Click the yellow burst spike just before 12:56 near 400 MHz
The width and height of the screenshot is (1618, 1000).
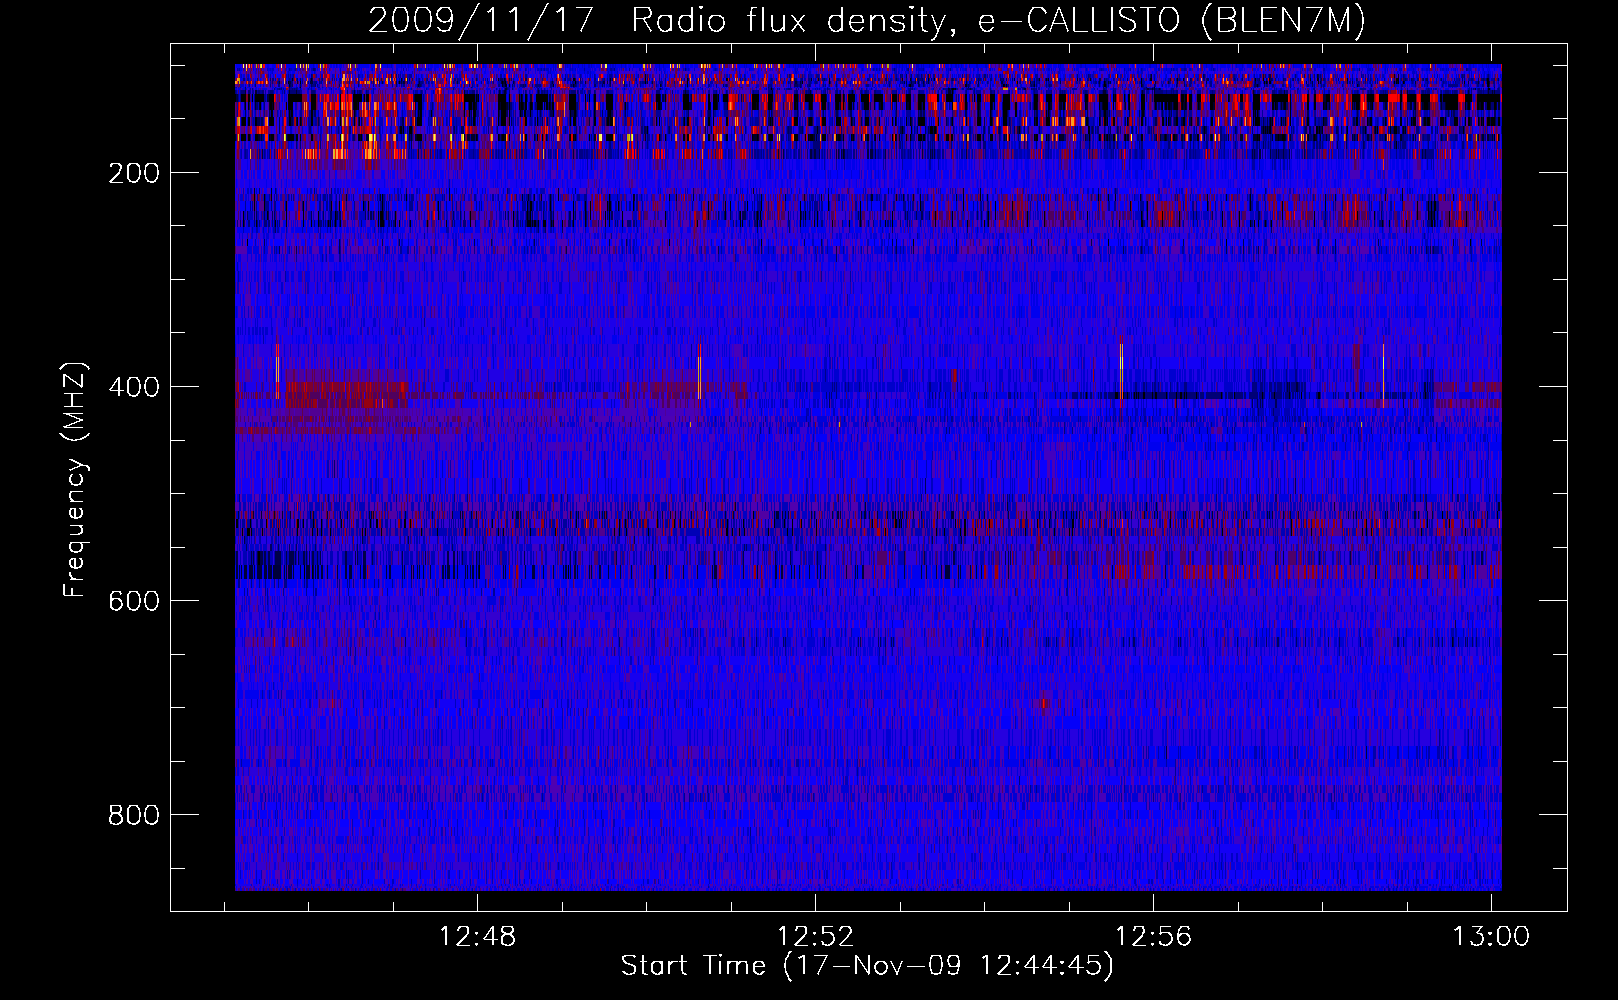tap(1122, 370)
